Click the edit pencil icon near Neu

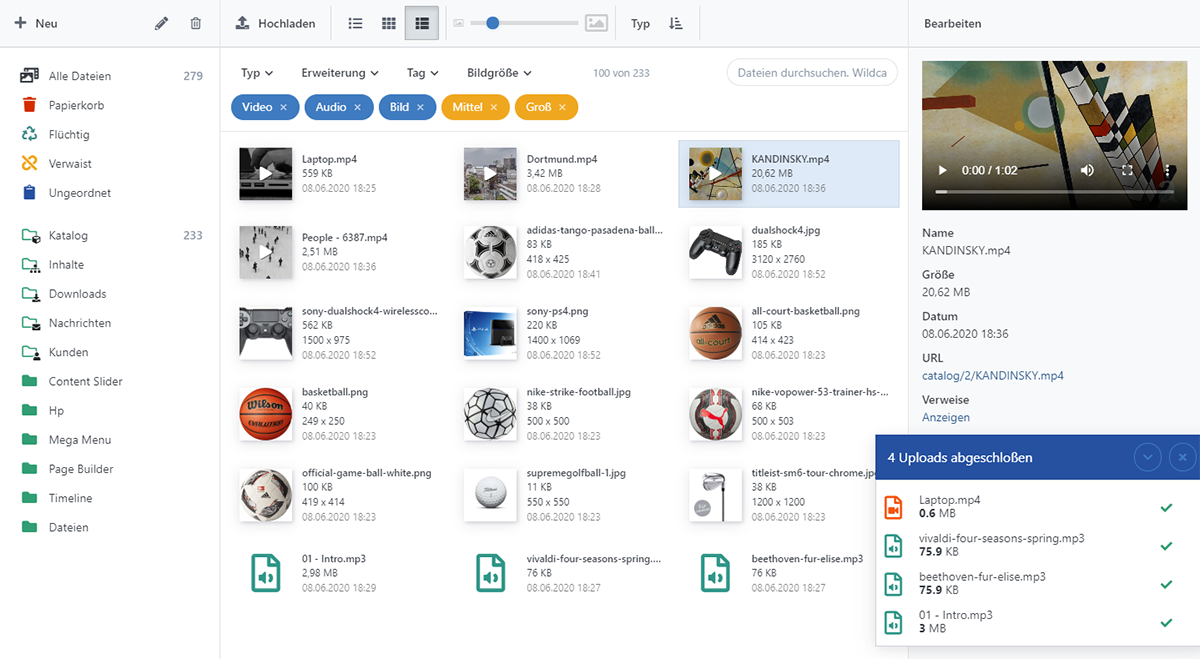(x=162, y=21)
